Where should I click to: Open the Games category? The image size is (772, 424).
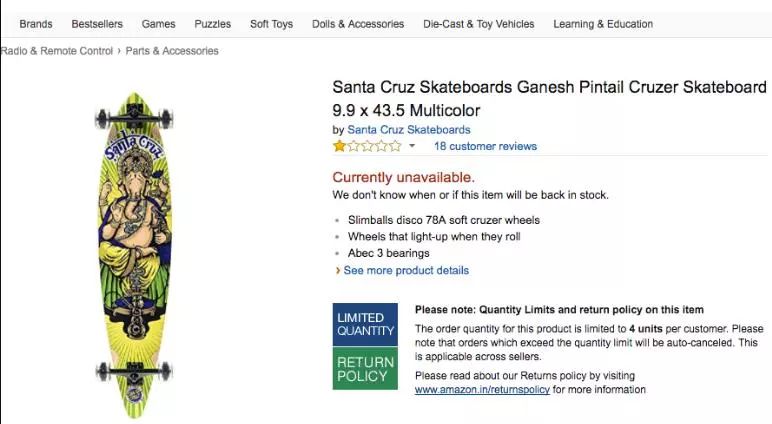tap(158, 24)
